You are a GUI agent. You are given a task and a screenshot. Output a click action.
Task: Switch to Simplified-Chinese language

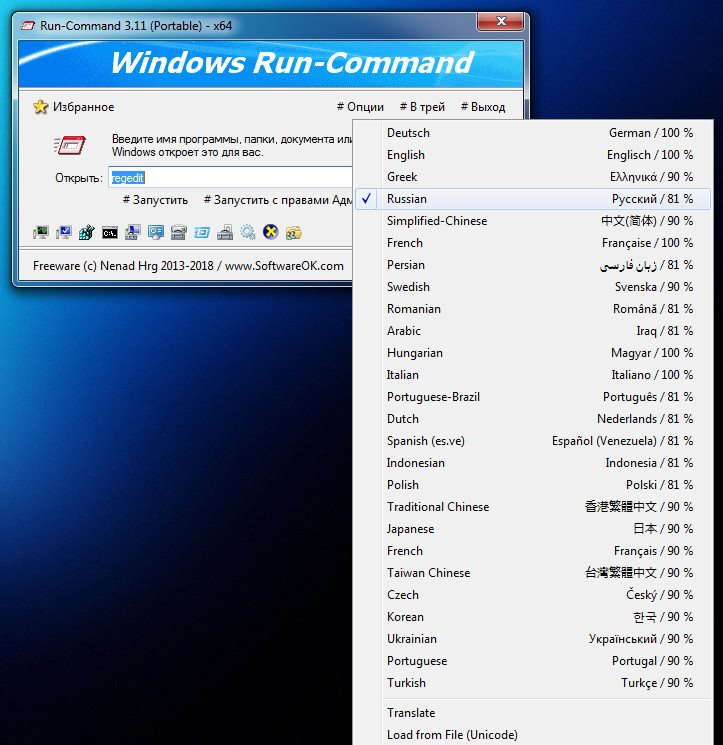click(533, 221)
